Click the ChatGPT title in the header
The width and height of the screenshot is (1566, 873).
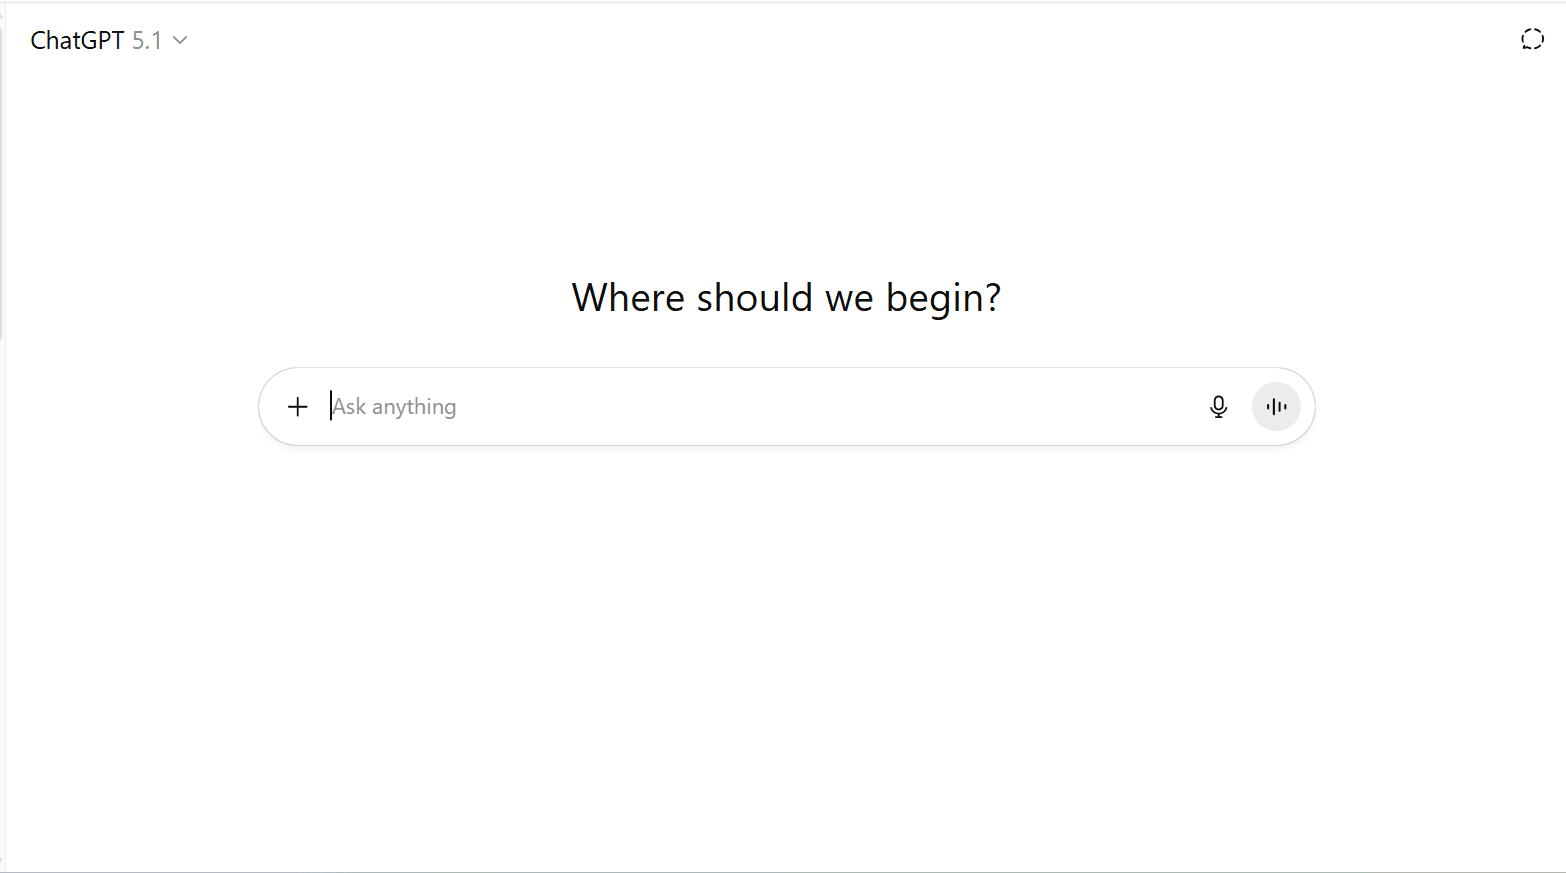[77, 40]
